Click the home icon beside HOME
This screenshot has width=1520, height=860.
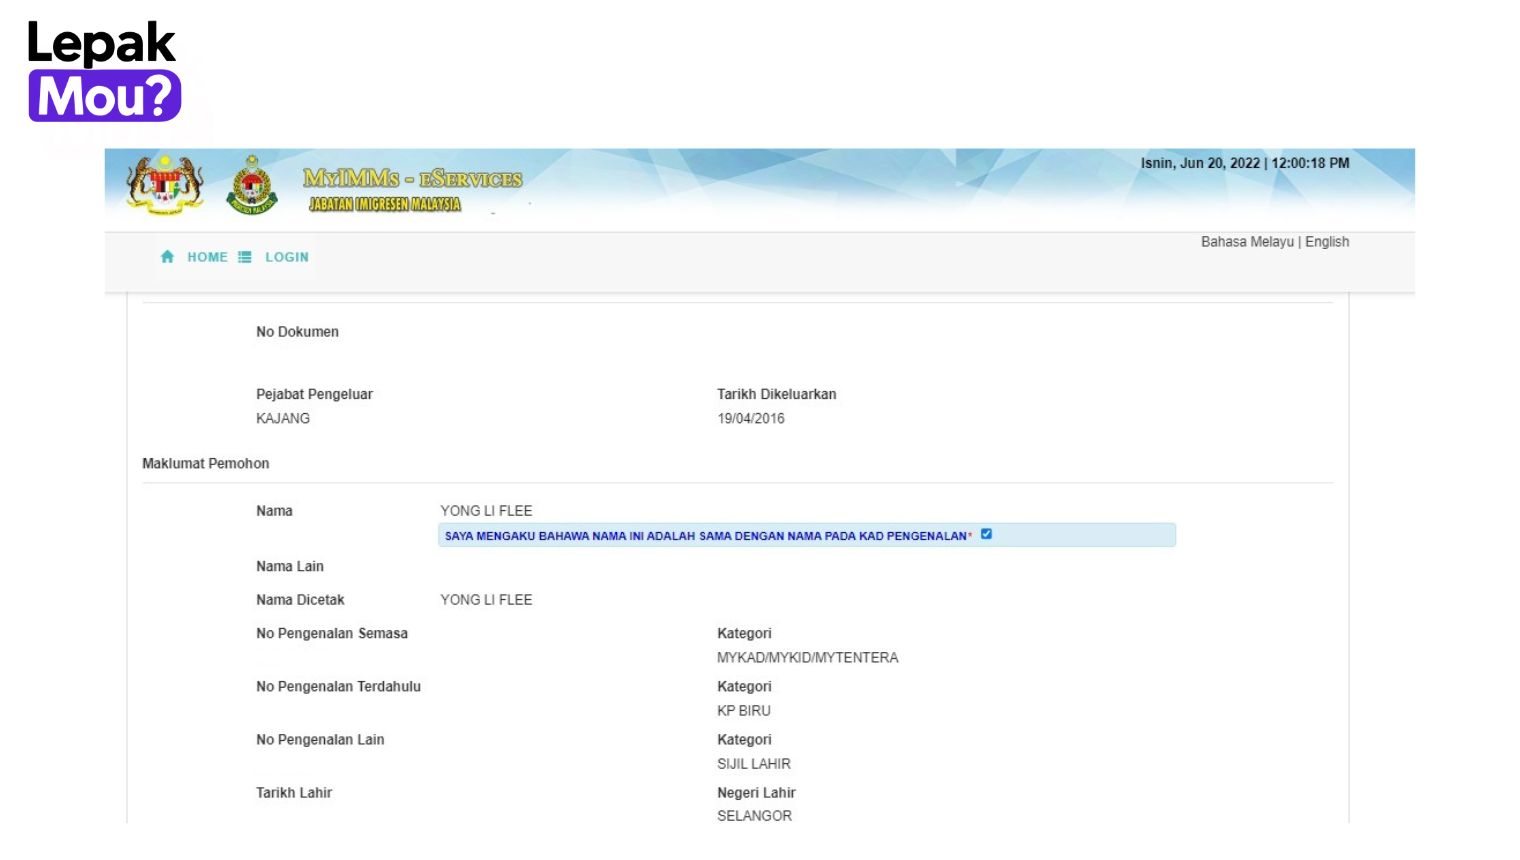167,257
